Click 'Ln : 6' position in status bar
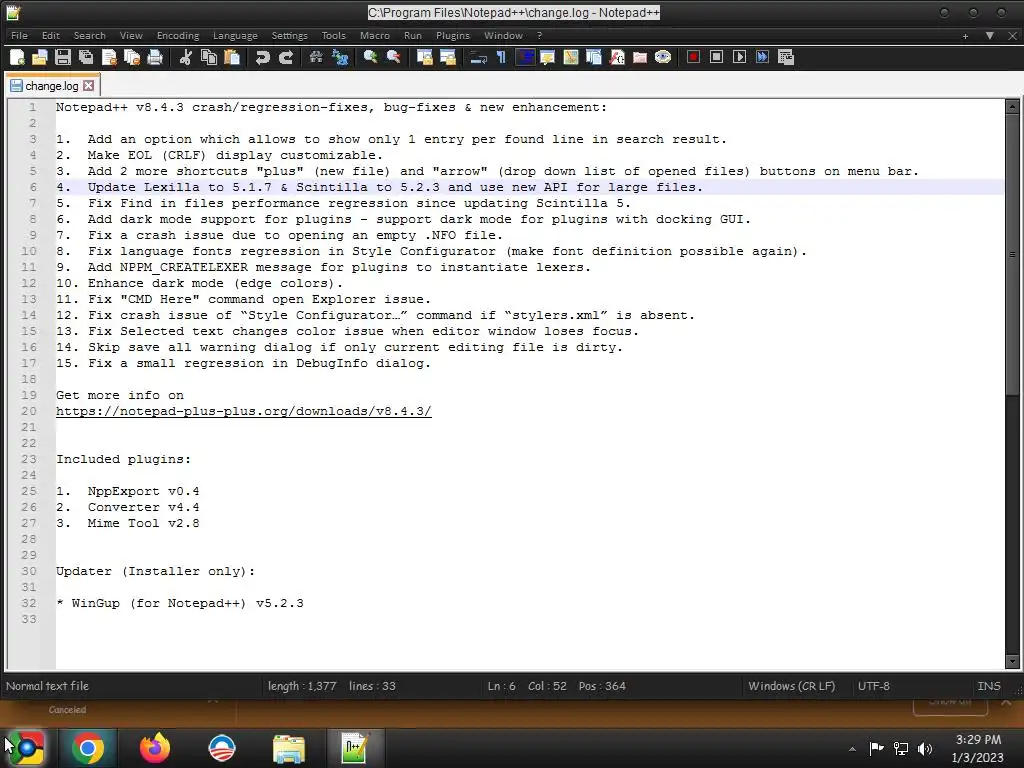 (502, 686)
